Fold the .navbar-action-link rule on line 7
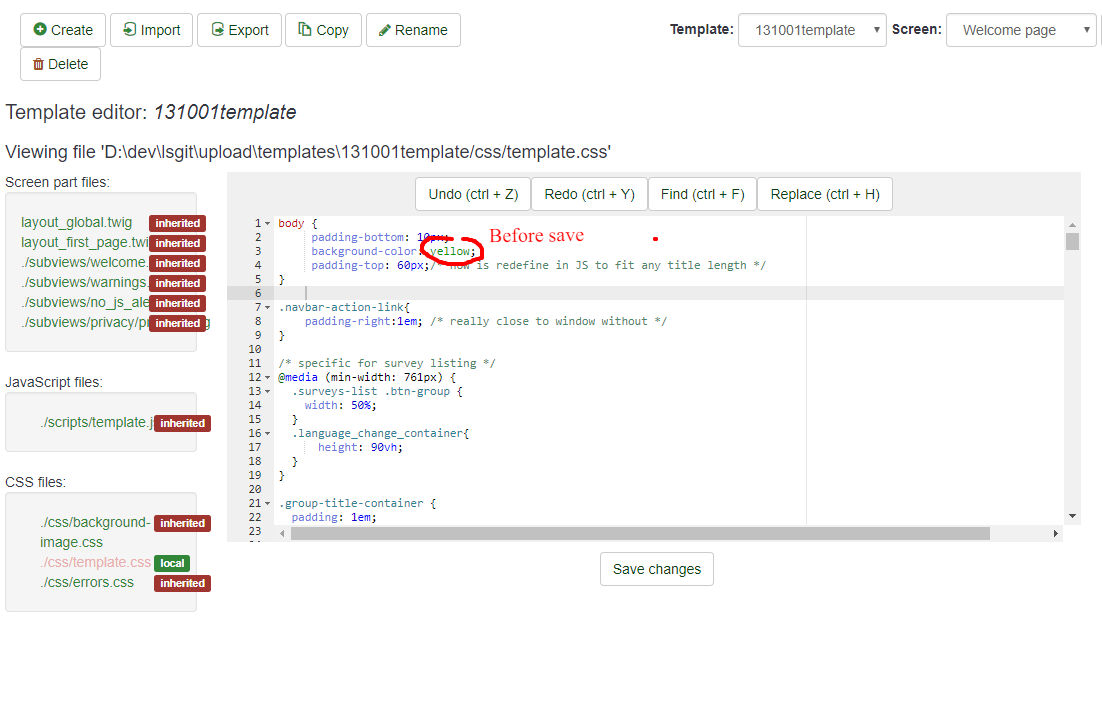This screenshot has height=708, width=1102. (x=267, y=308)
